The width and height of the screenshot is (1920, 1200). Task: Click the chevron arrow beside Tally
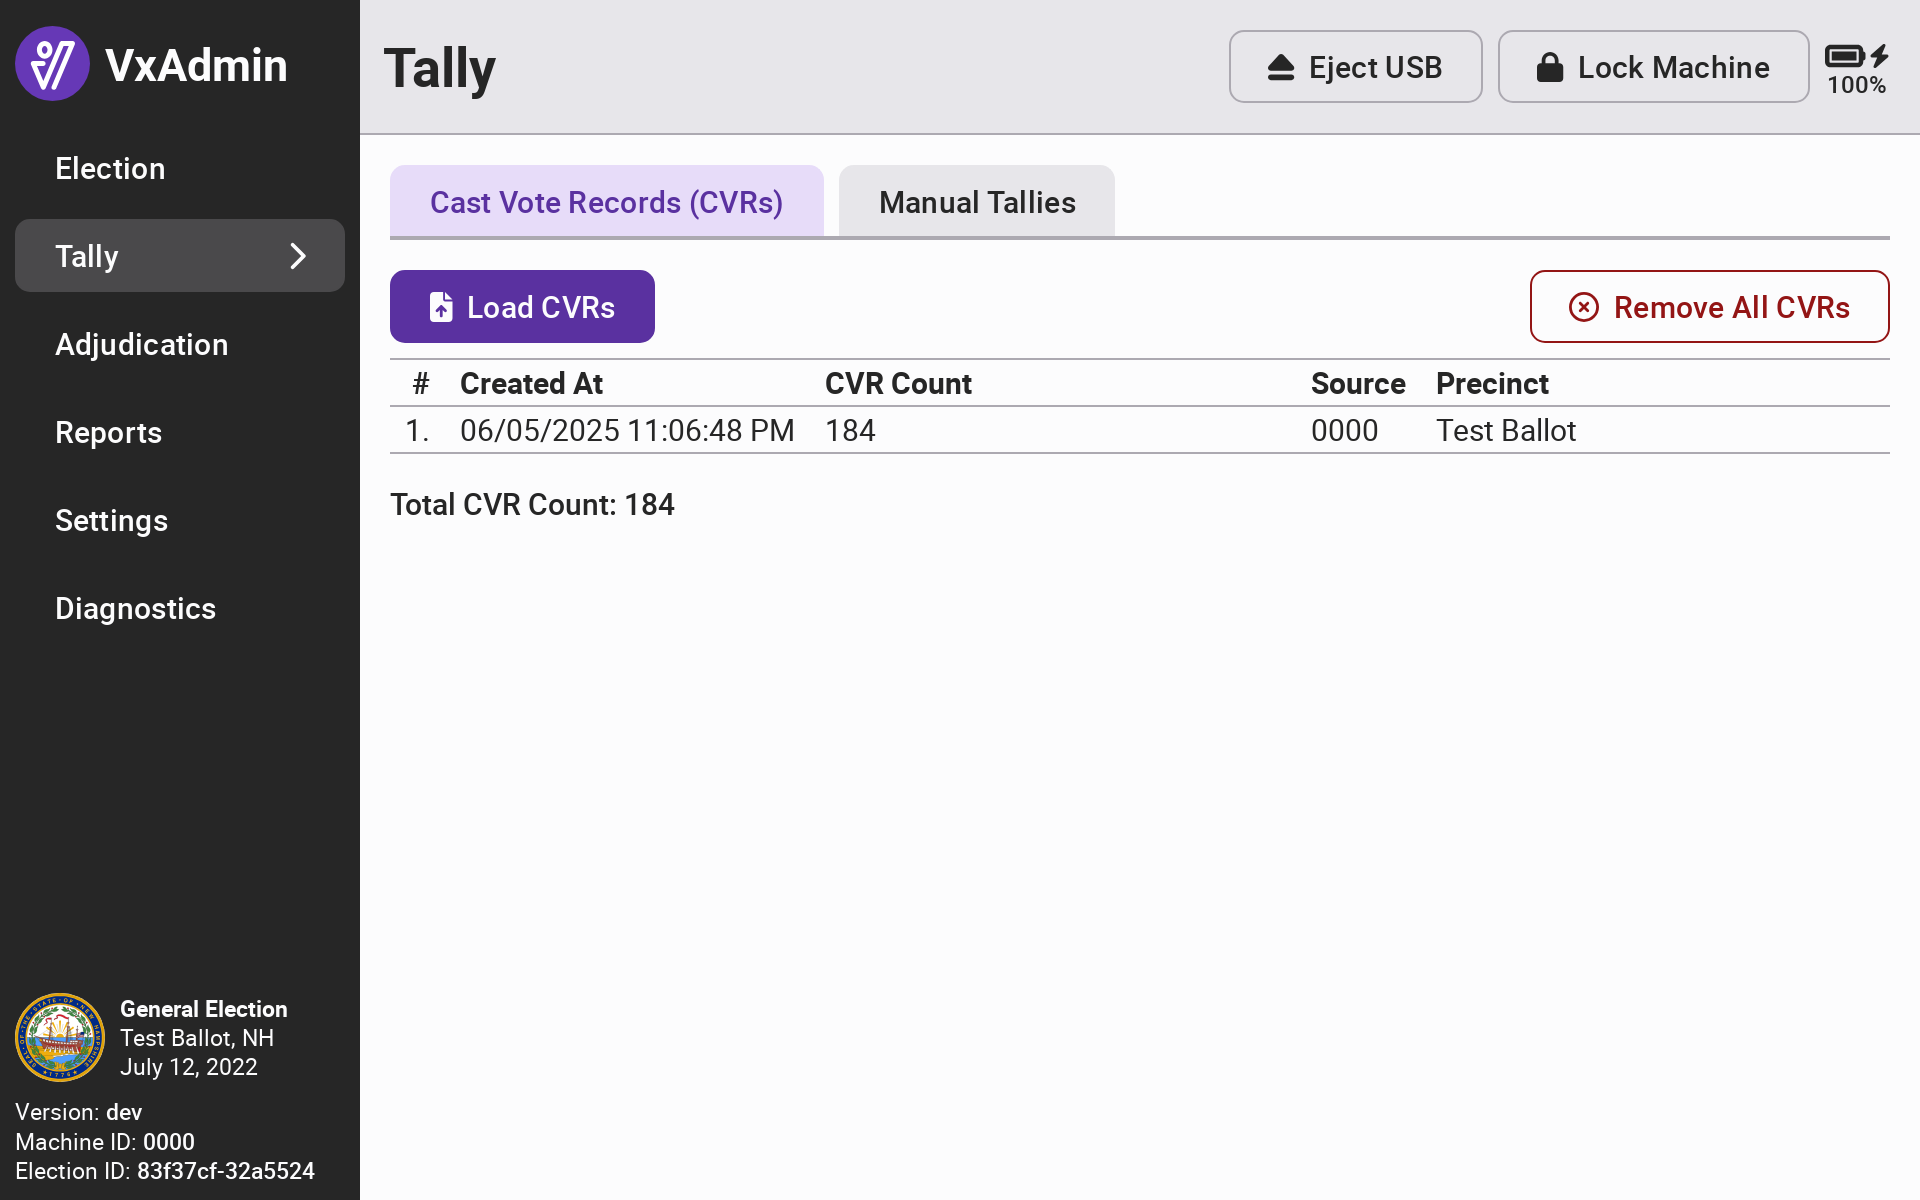pyautogui.click(x=298, y=256)
